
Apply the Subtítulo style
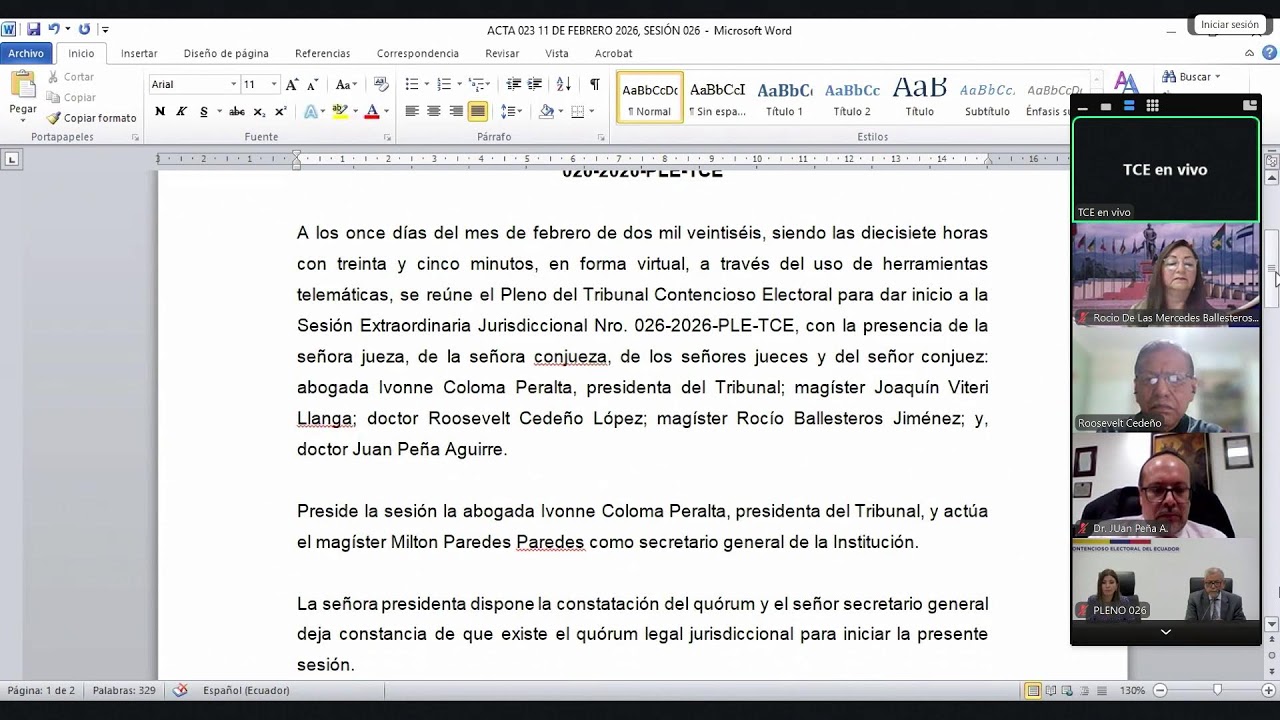point(987,98)
